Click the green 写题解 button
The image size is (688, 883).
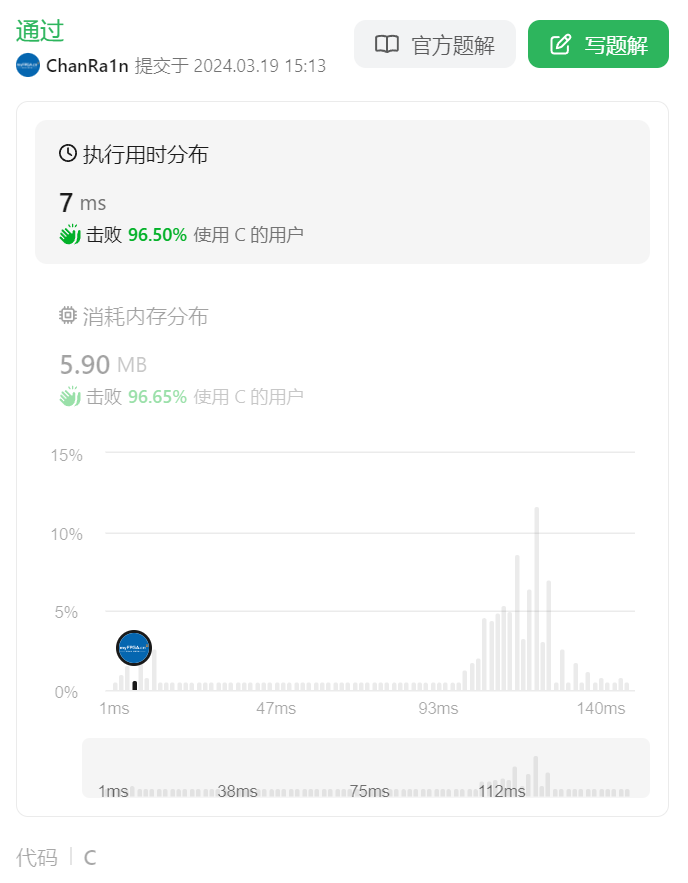click(598, 44)
